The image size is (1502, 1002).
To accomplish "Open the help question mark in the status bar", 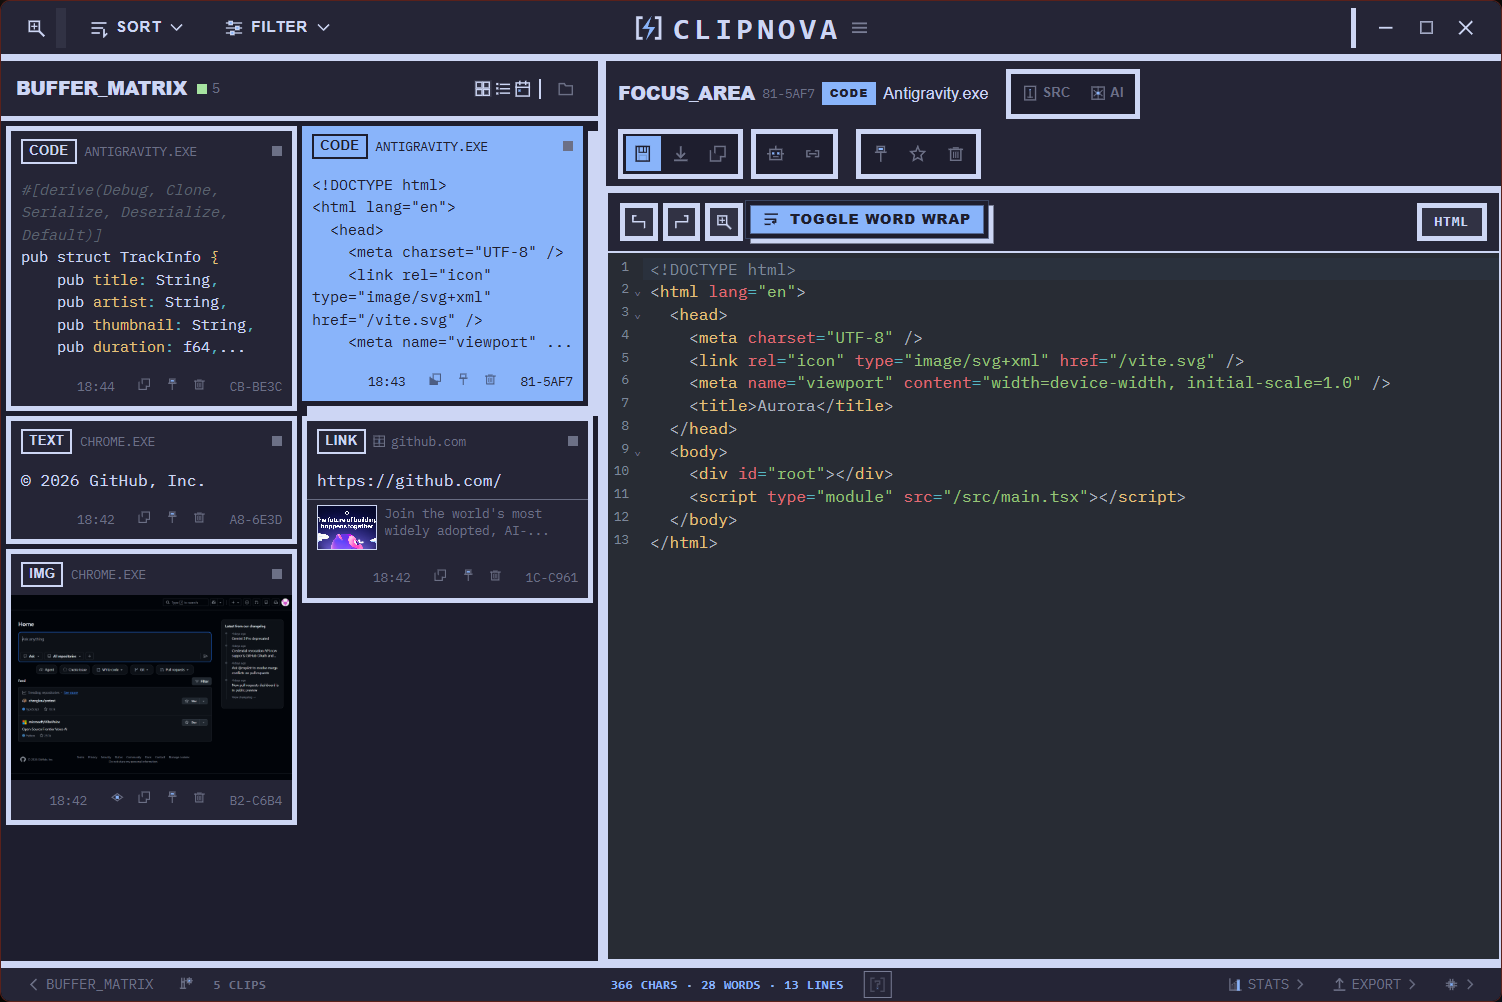I will point(877,985).
